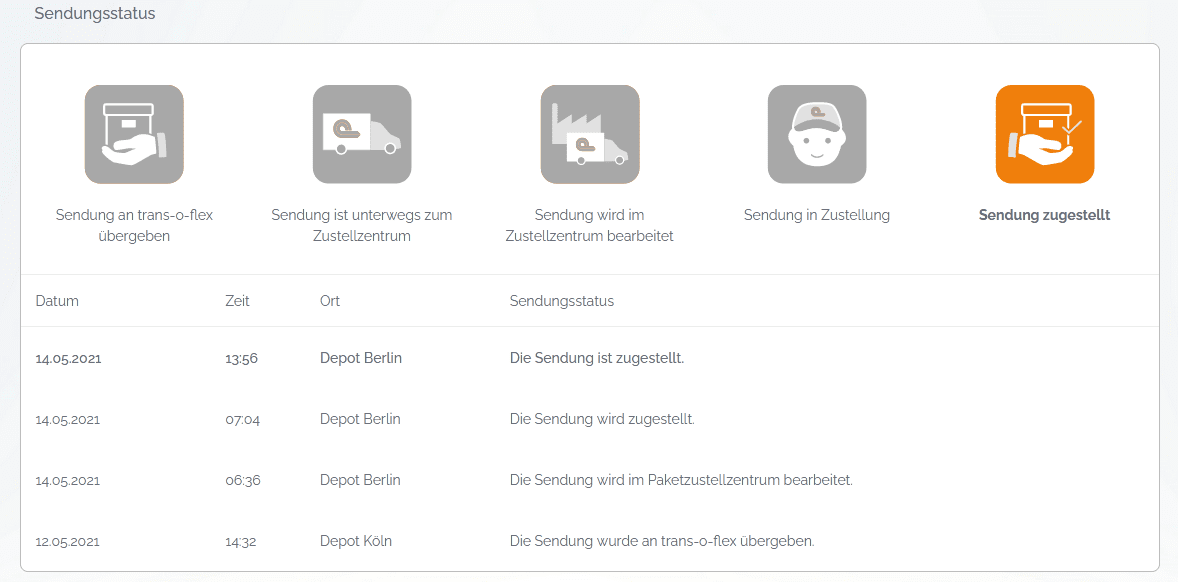
Task: Click 'Sendung ist unterwegs zum Zustellzentrum' label
Action: 362,226
